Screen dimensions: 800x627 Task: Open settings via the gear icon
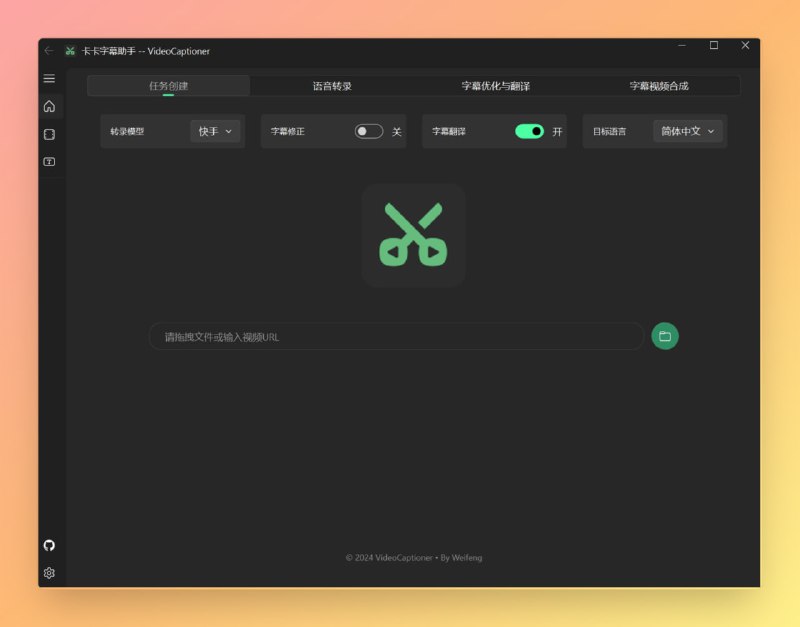tap(49, 573)
